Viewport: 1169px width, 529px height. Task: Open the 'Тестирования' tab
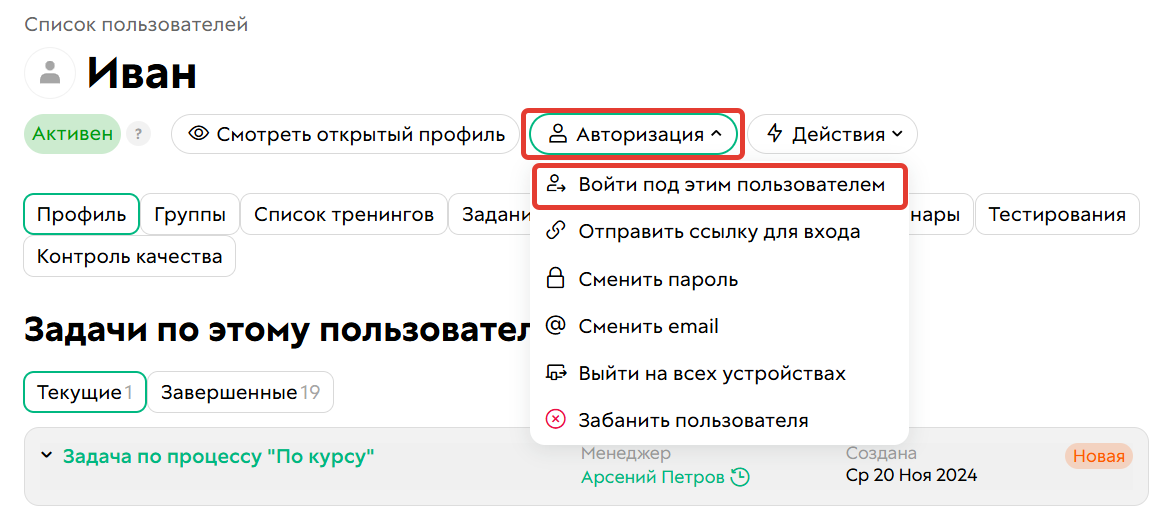(1057, 215)
